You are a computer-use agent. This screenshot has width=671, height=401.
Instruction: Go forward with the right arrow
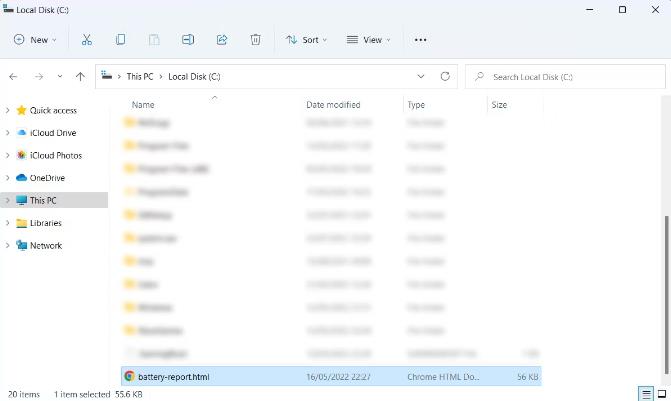click(39, 77)
